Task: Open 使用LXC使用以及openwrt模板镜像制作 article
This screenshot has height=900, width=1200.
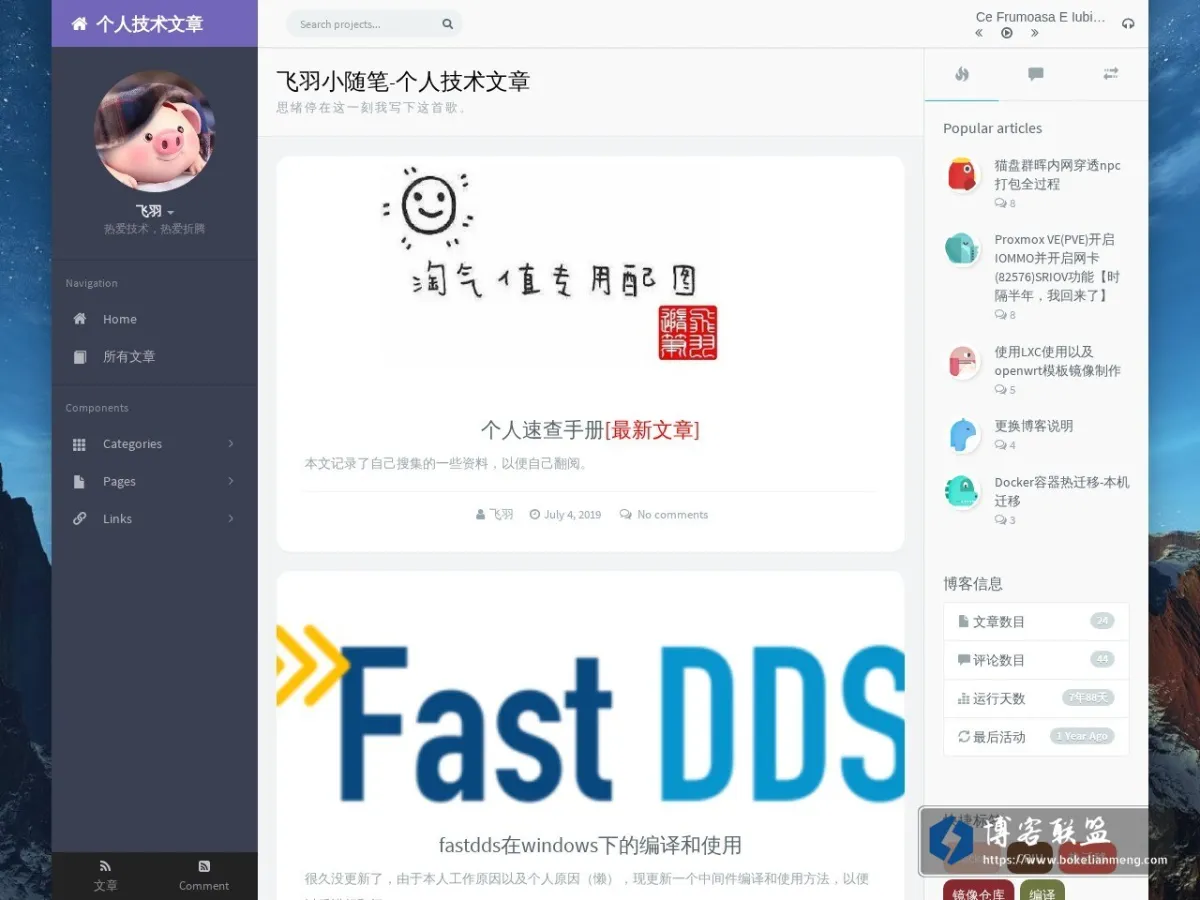Action: click(x=1057, y=361)
